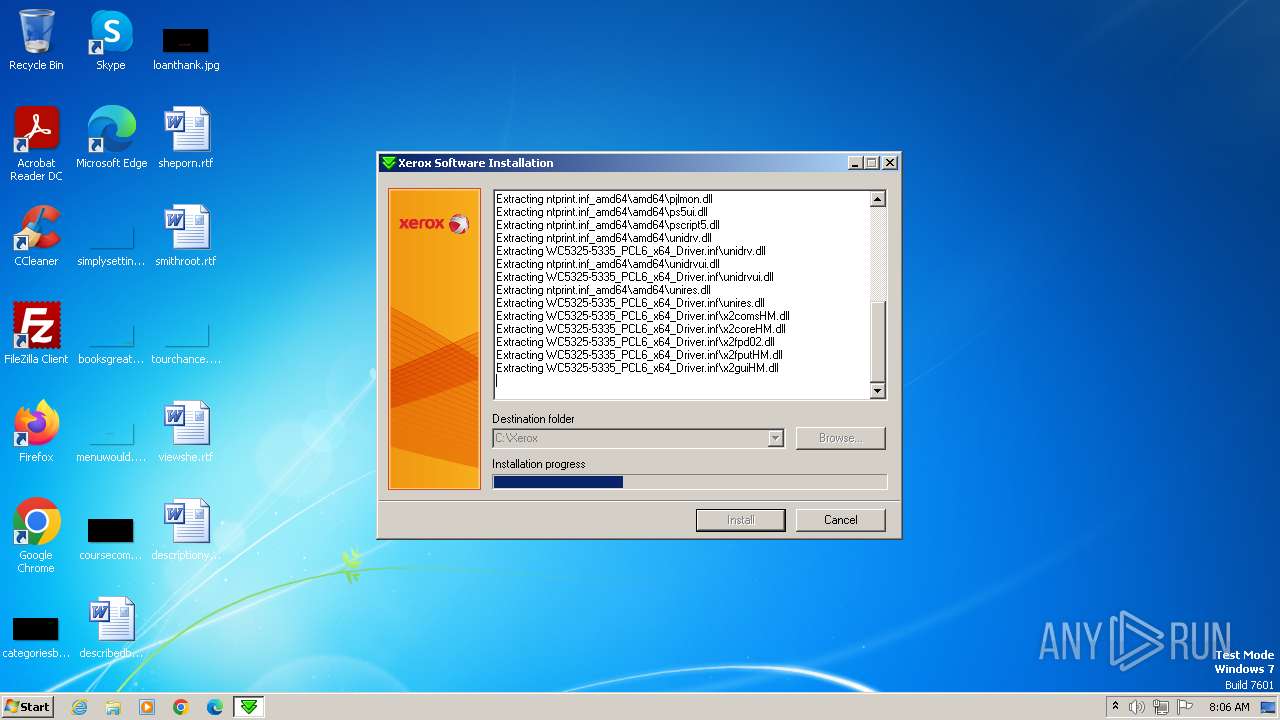
Task: Click the Show desktop button
Action: (x=1270, y=707)
